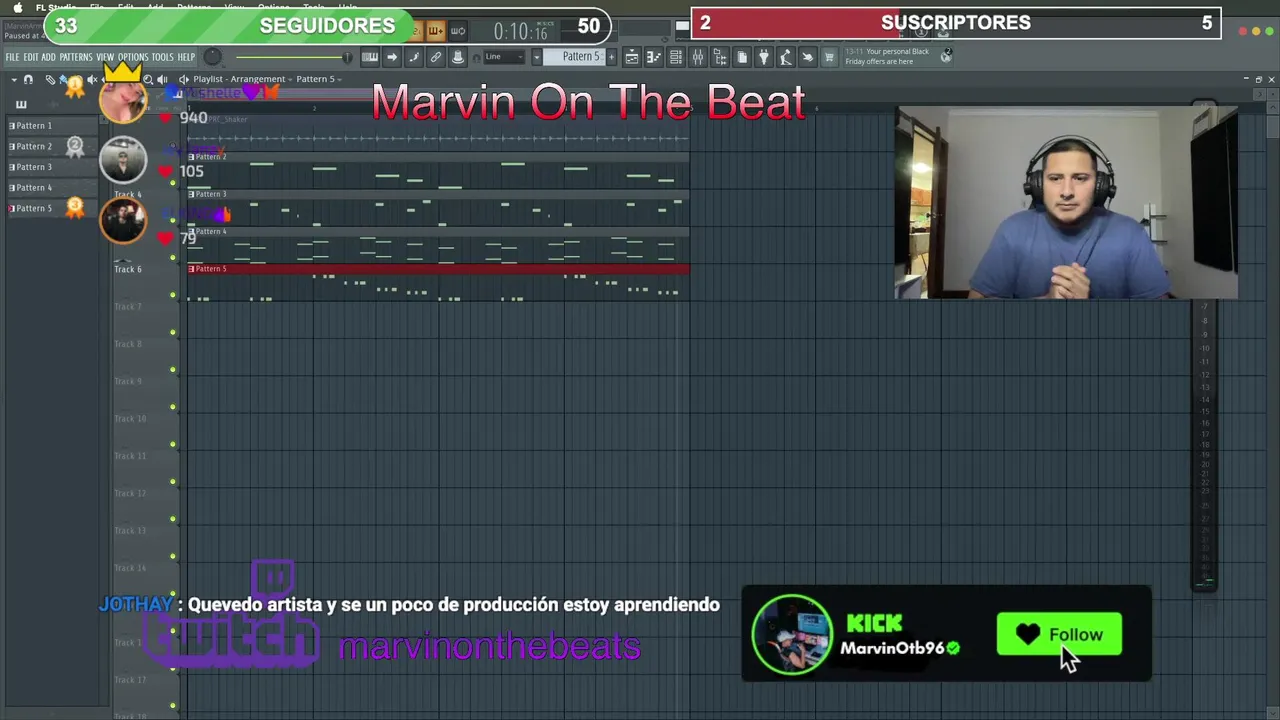1280x720 pixels.
Task: Select the link chain toolbar icon
Action: [436, 57]
